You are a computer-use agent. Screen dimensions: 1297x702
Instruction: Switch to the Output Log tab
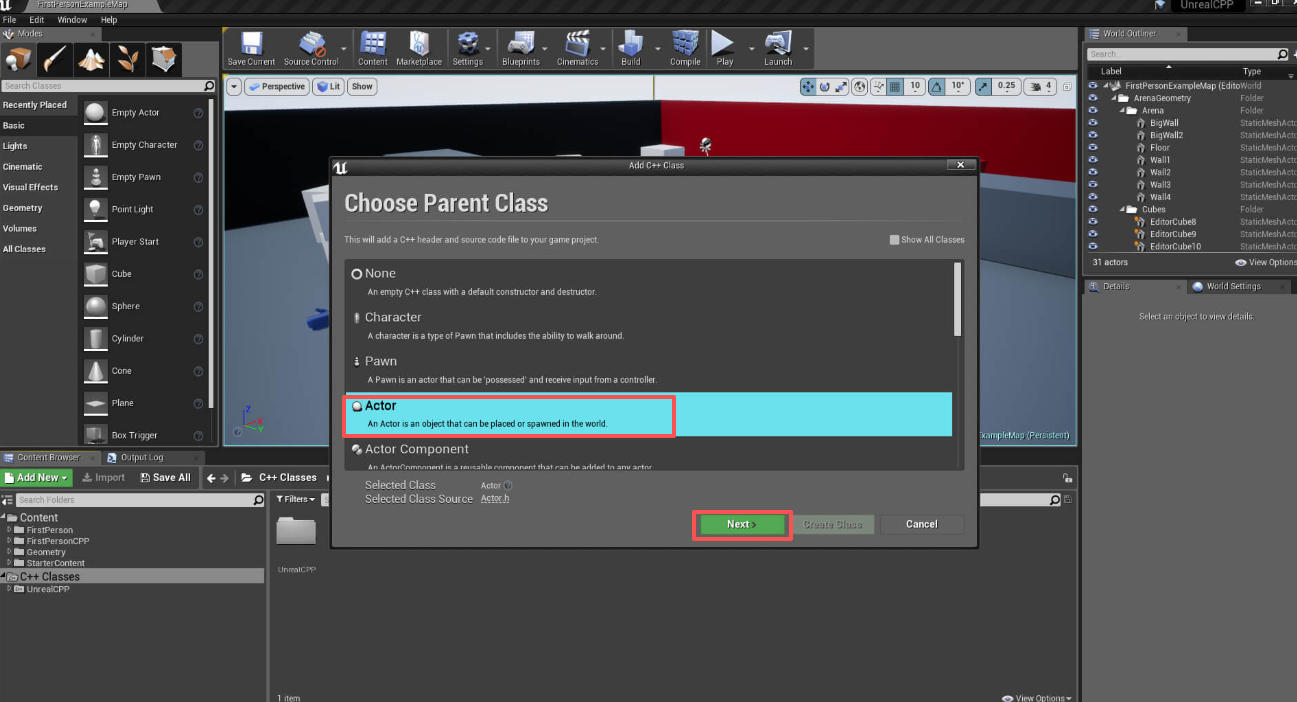[141, 458]
